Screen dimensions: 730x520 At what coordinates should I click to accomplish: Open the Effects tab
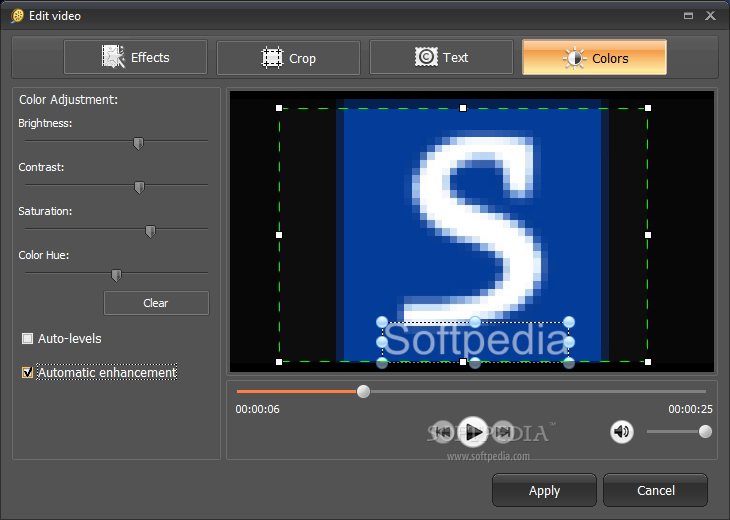click(x=135, y=57)
